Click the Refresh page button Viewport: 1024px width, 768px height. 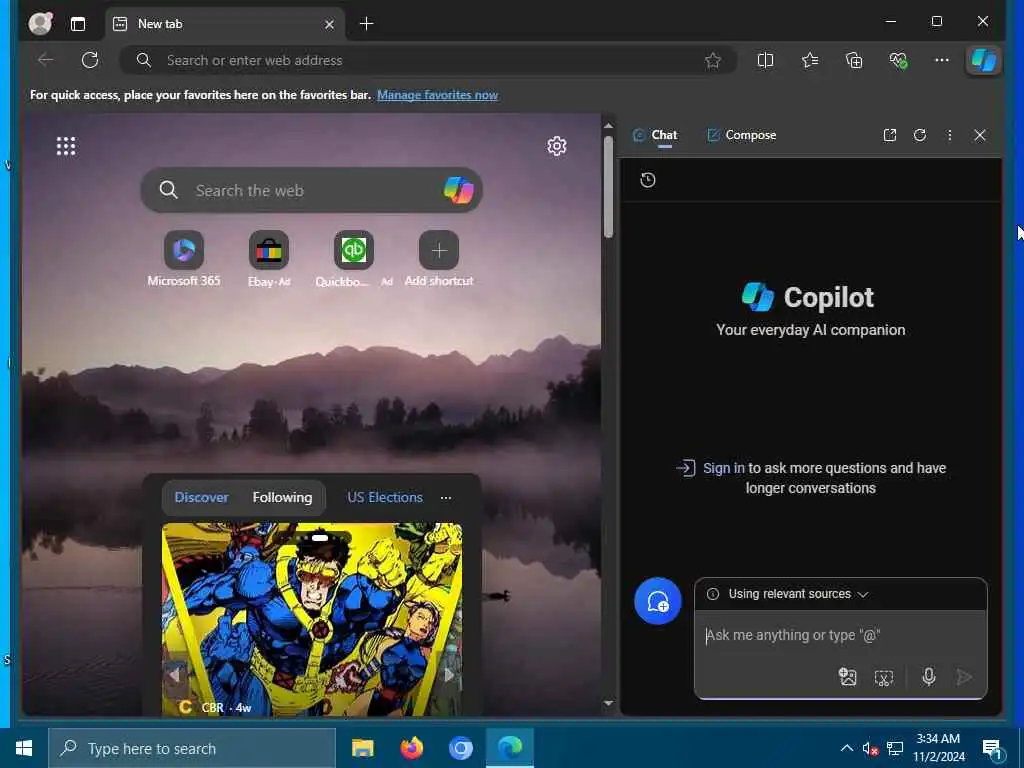(x=89, y=60)
